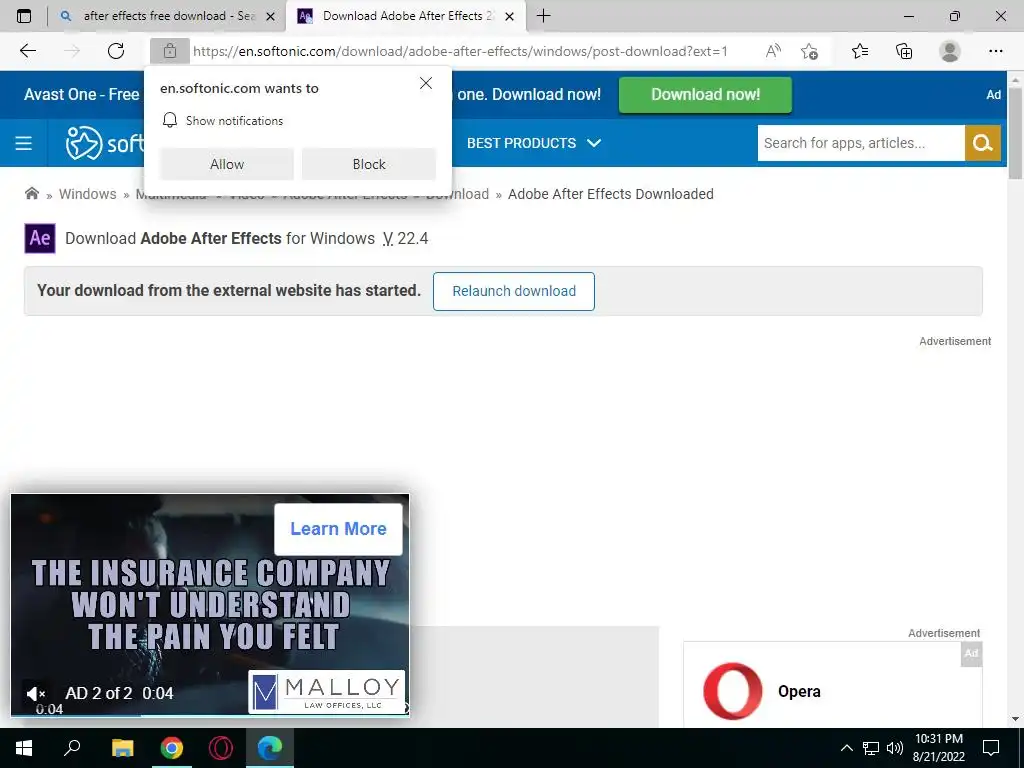Screen dimensions: 1024x768
Task: Open File Explorer from the taskbar
Action: 122,748
